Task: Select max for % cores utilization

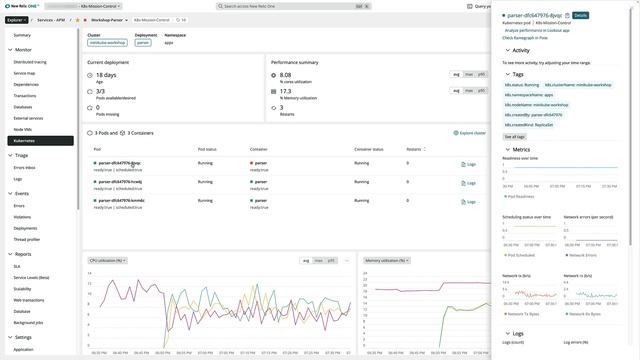Action: tap(469, 74)
